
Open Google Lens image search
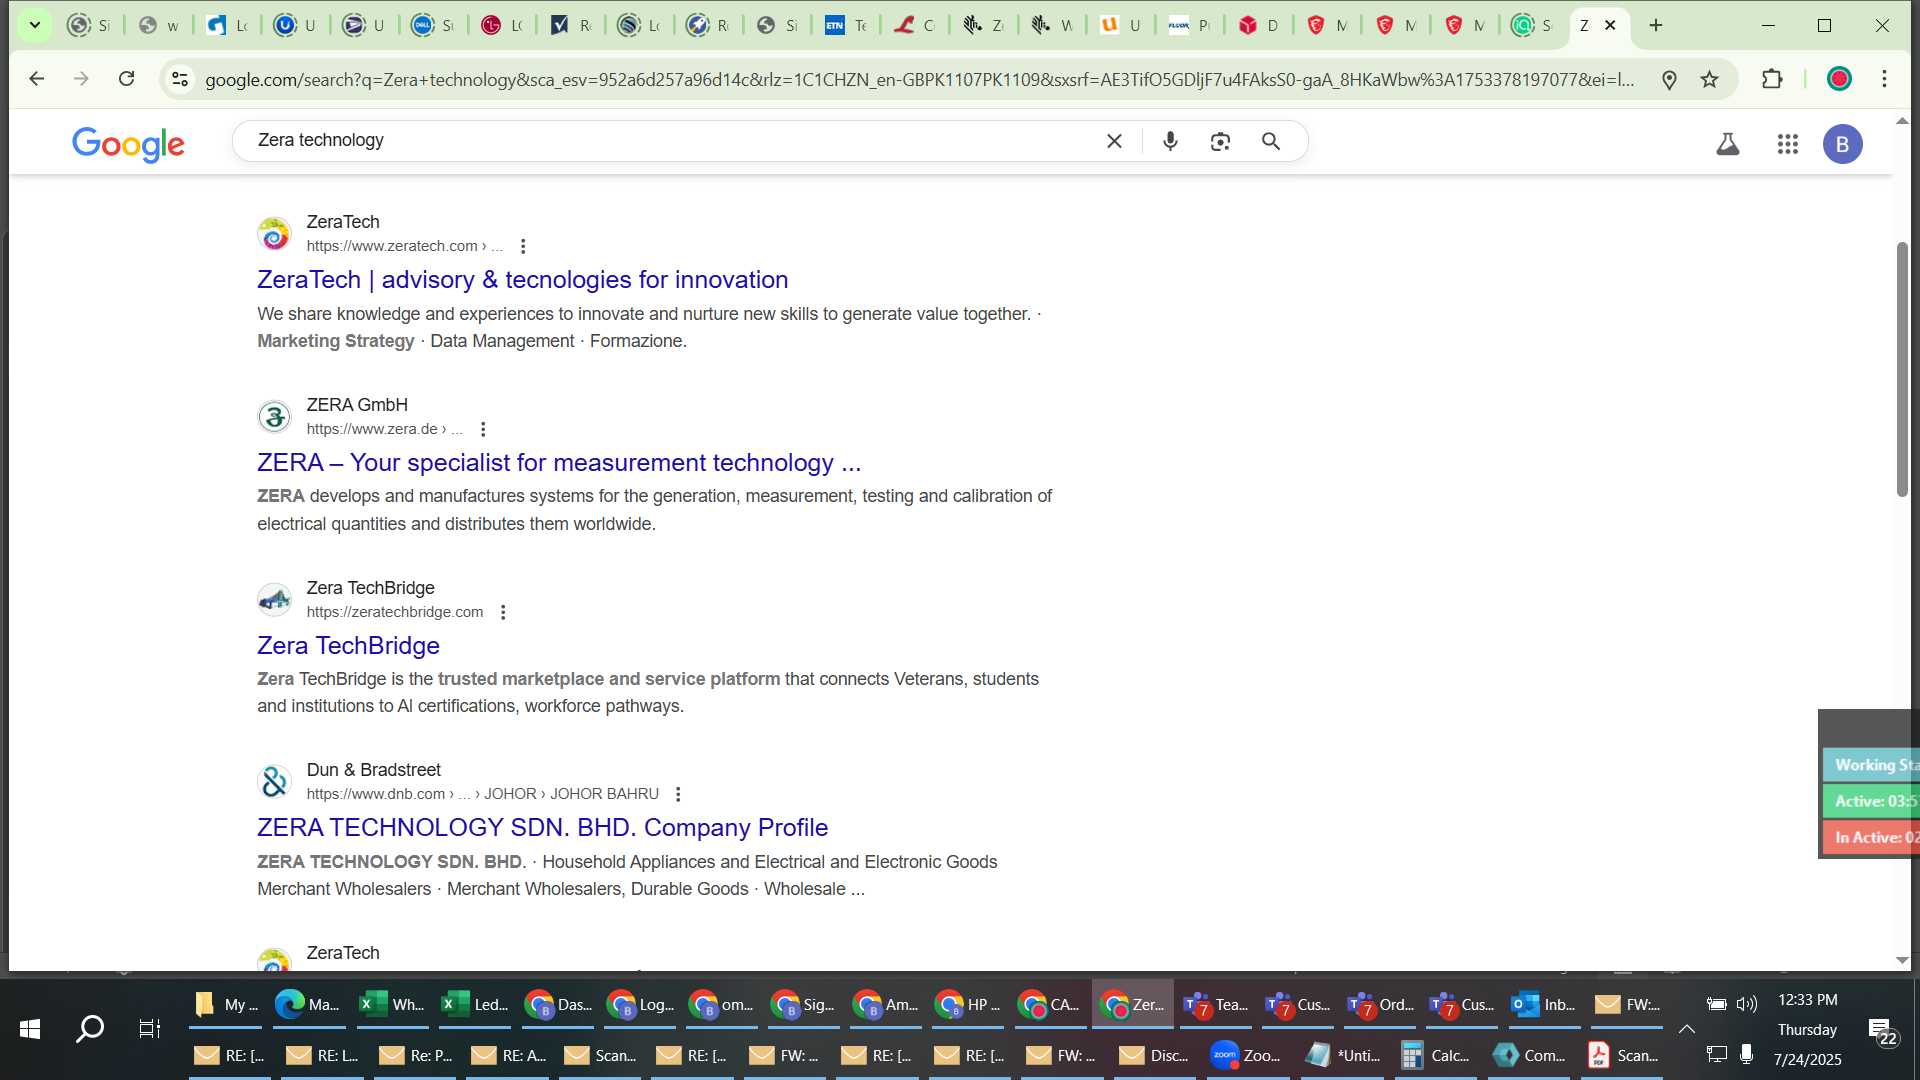1220,141
